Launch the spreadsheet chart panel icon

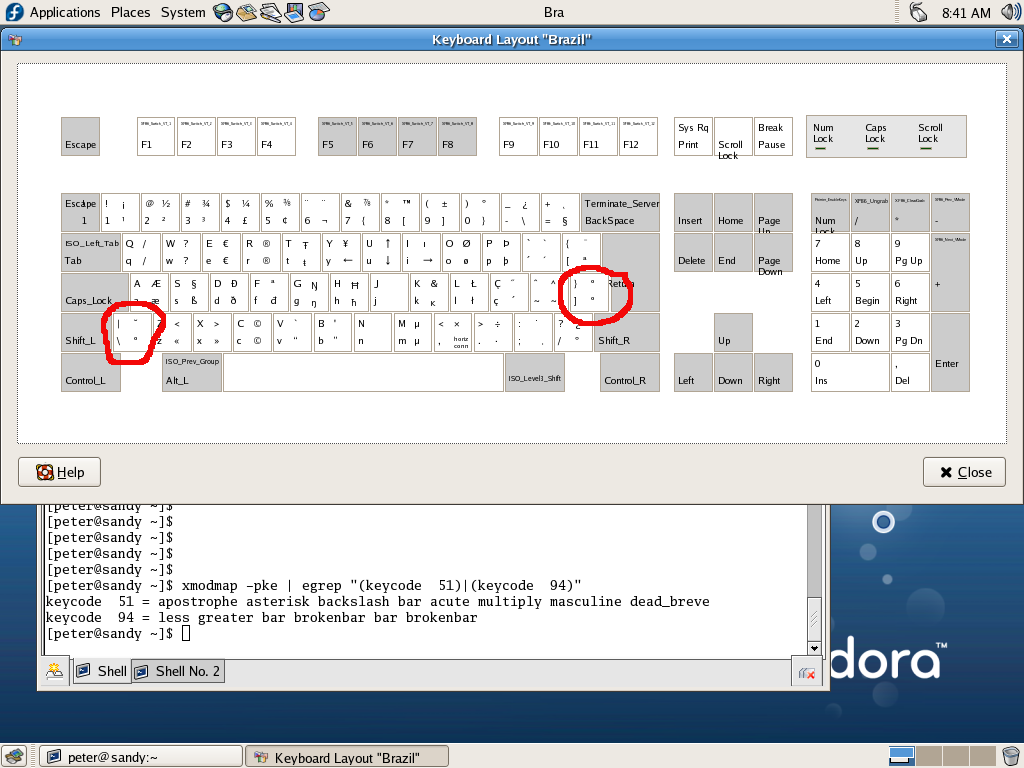click(318, 12)
